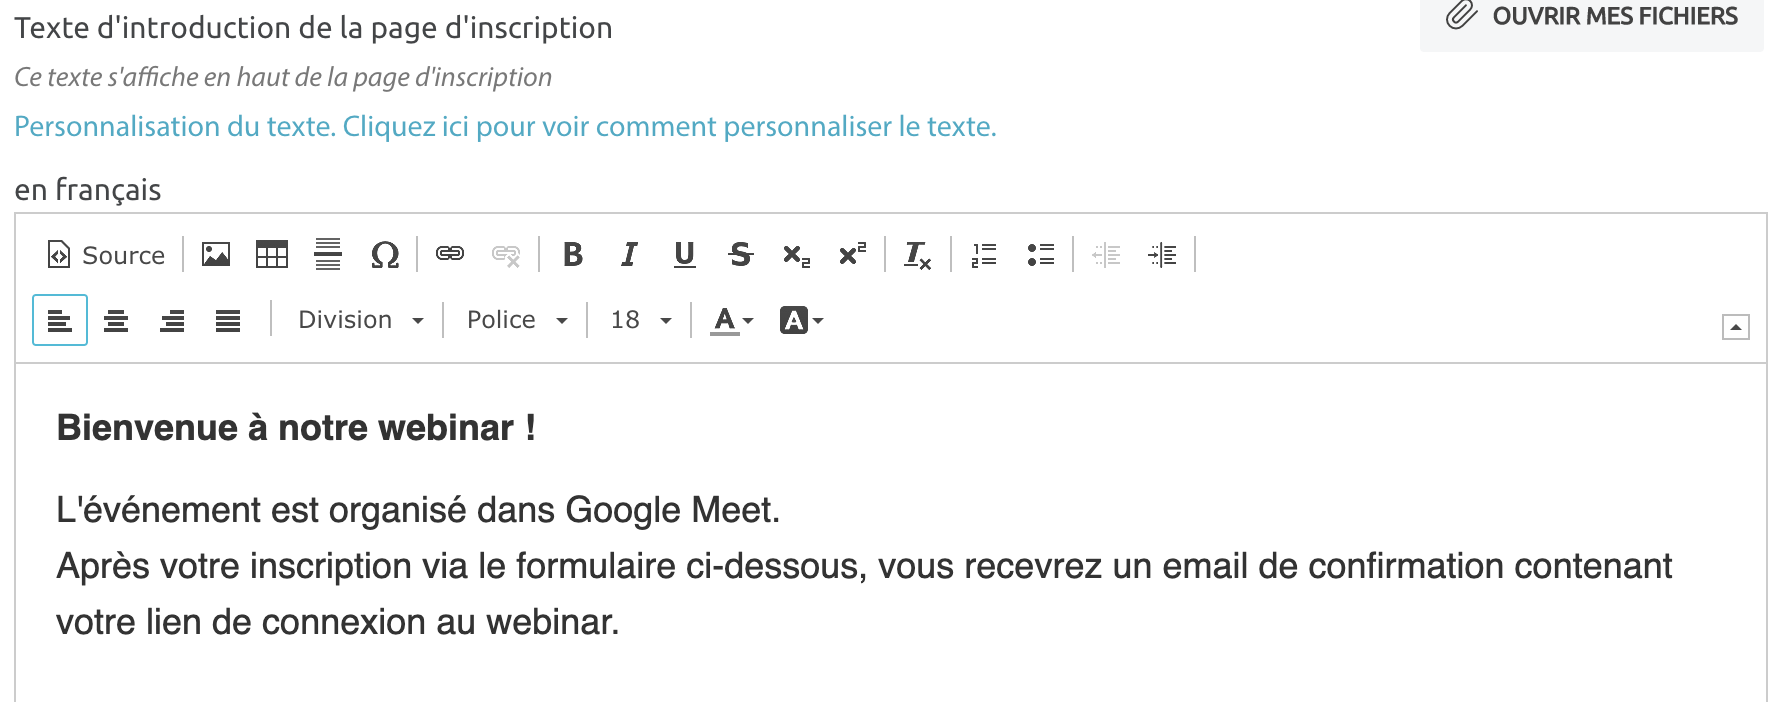Insert an image into the editor

(x=216, y=255)
